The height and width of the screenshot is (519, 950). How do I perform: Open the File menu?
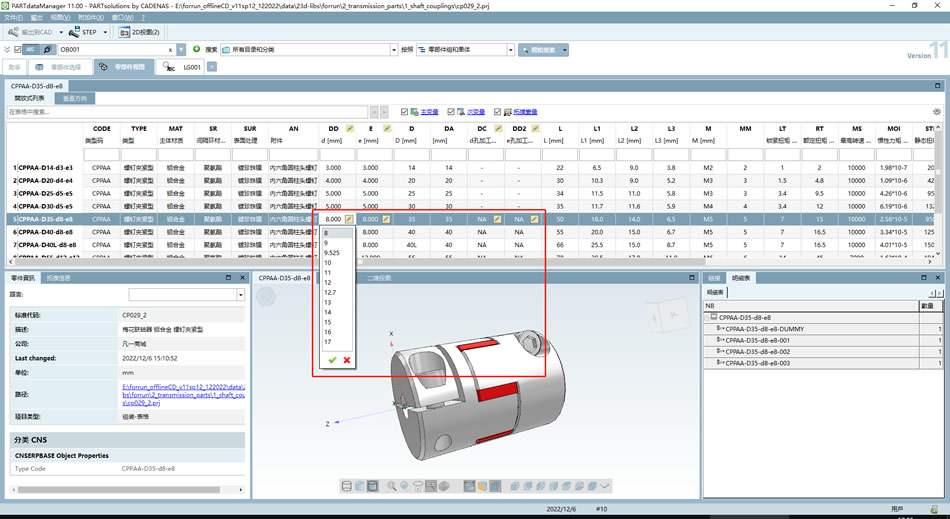point(13,18)
